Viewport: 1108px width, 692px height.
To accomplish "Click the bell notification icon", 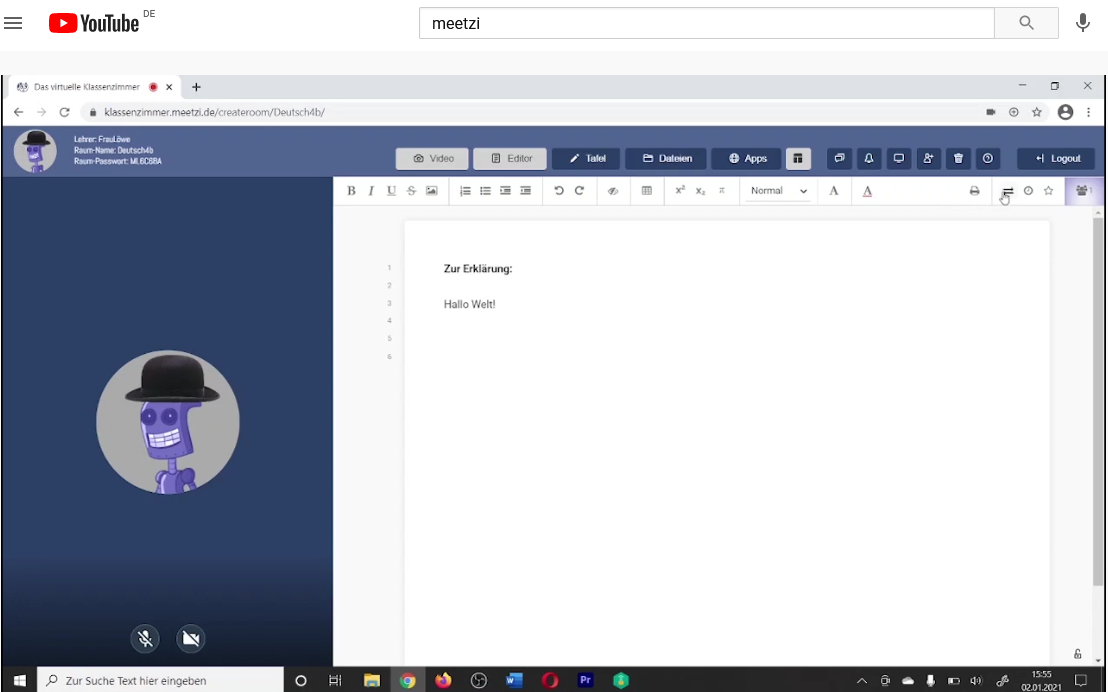I will [x=869, y=158].
